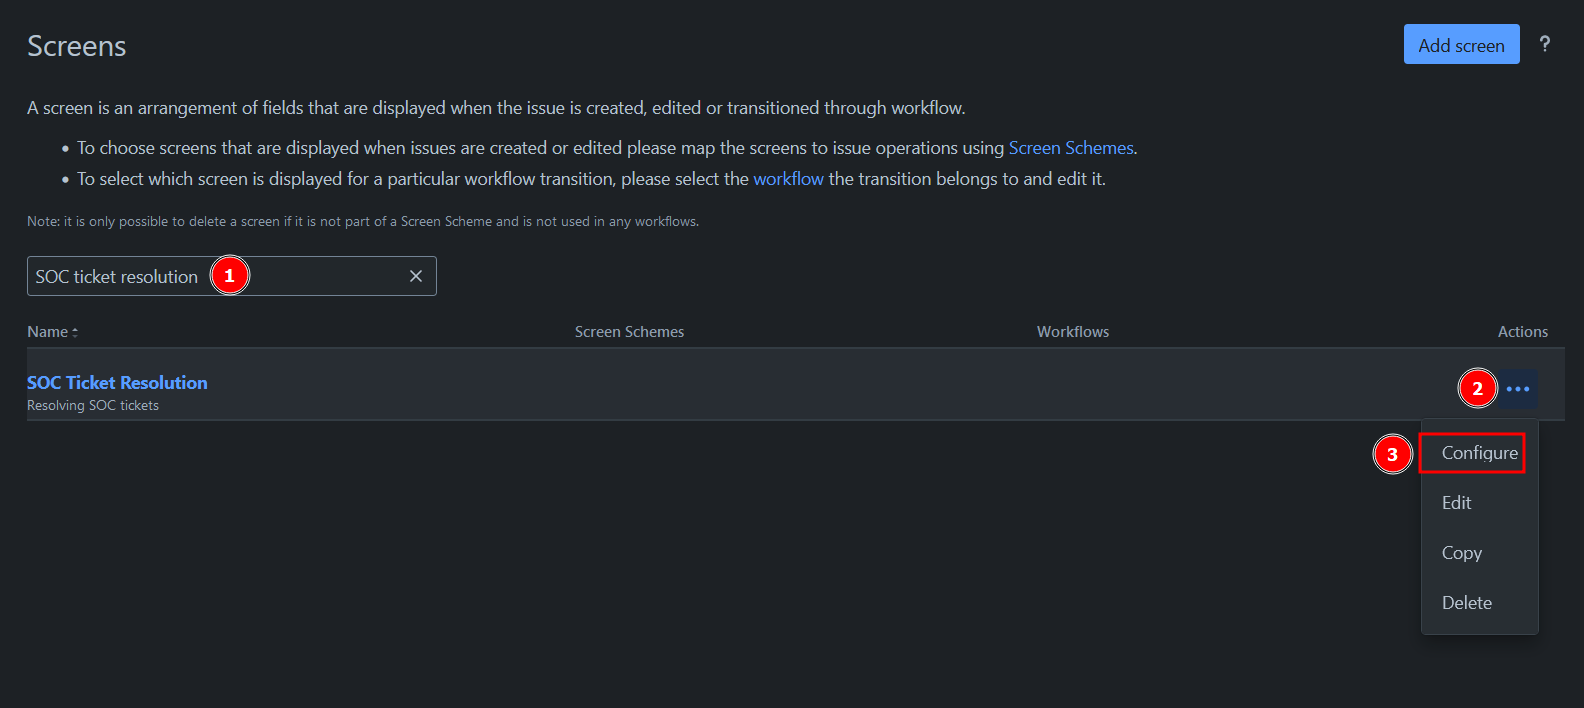This screenshot has width=1584, height=708.
Task: Choose Configure from the actions menu
Action: tap(1479, 453)
